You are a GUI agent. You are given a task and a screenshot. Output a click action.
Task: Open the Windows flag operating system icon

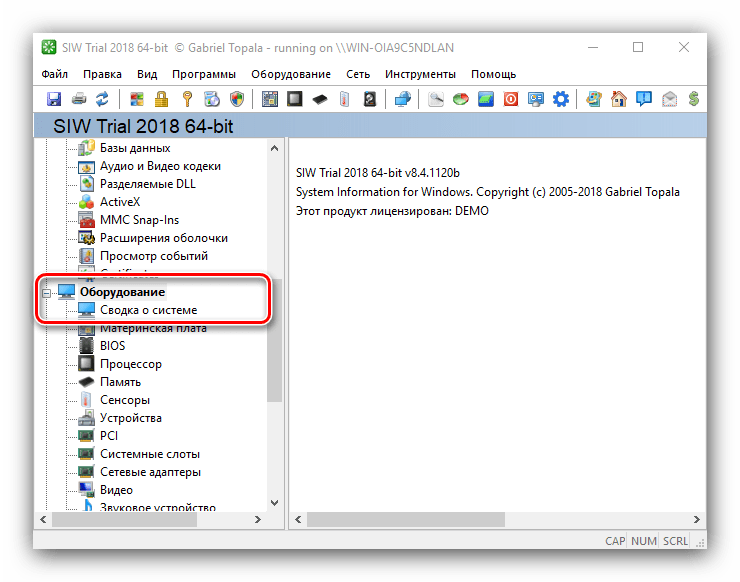[137, 99]
